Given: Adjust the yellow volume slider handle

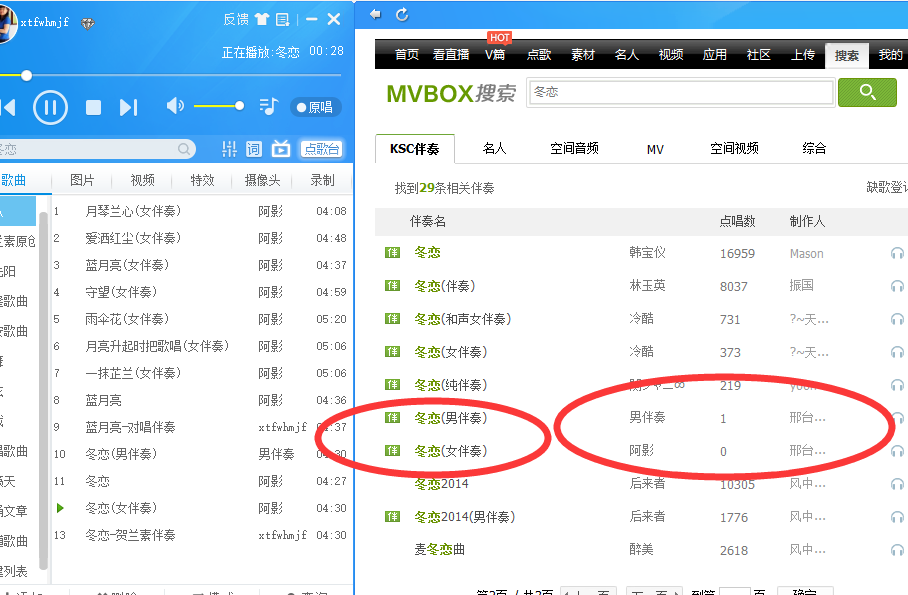Looking at the screenshot, I should [239, 106].
